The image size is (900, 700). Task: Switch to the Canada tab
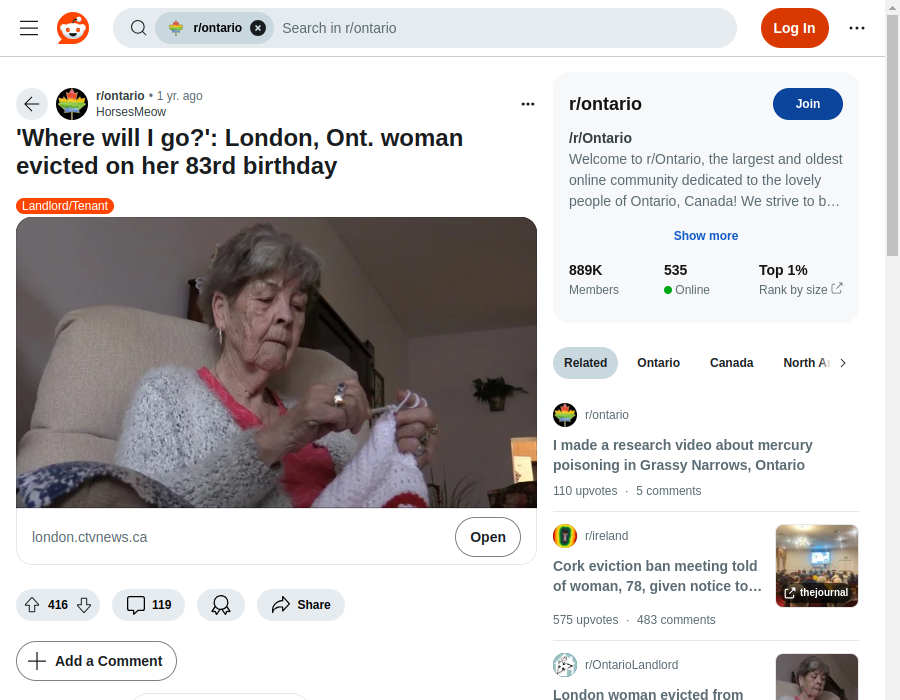click(x=731, y=363)
